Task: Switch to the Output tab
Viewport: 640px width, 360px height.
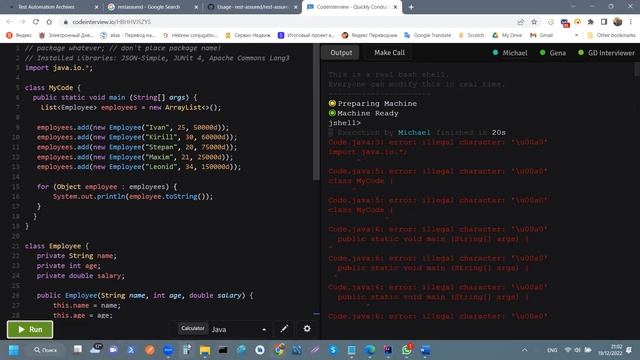Action: [341, 53]
